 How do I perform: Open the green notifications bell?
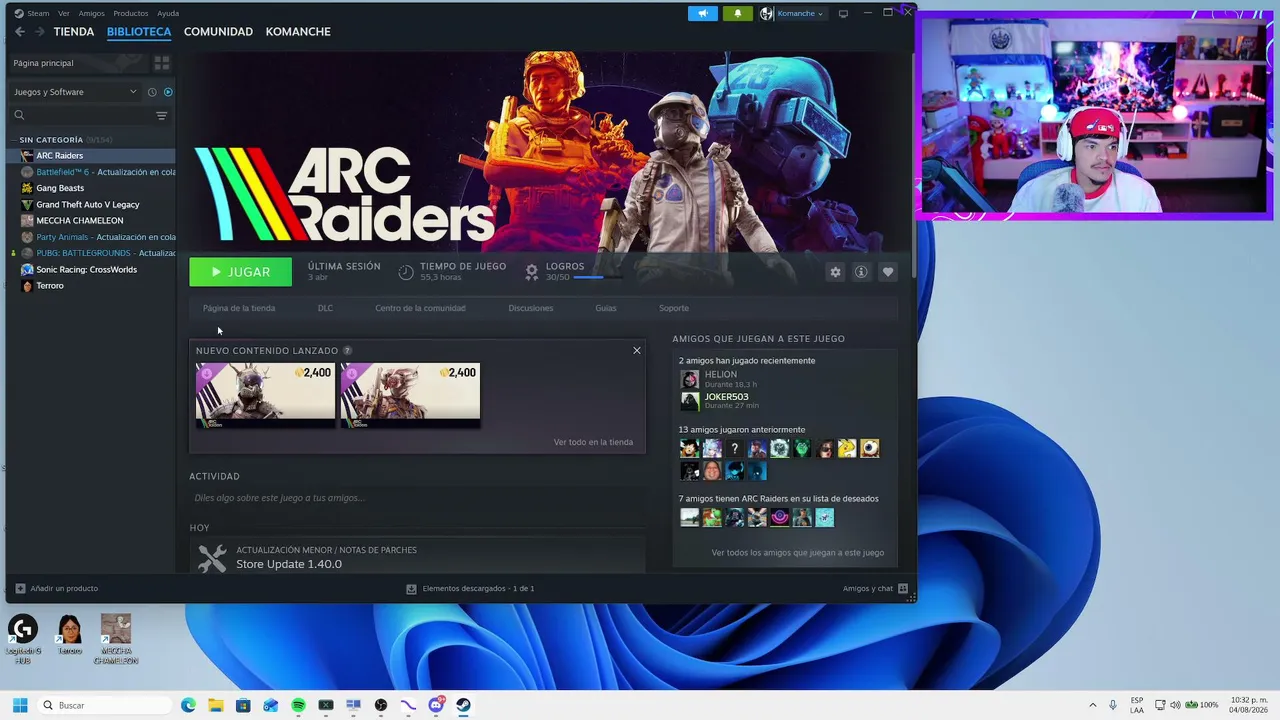pos(738,13)
